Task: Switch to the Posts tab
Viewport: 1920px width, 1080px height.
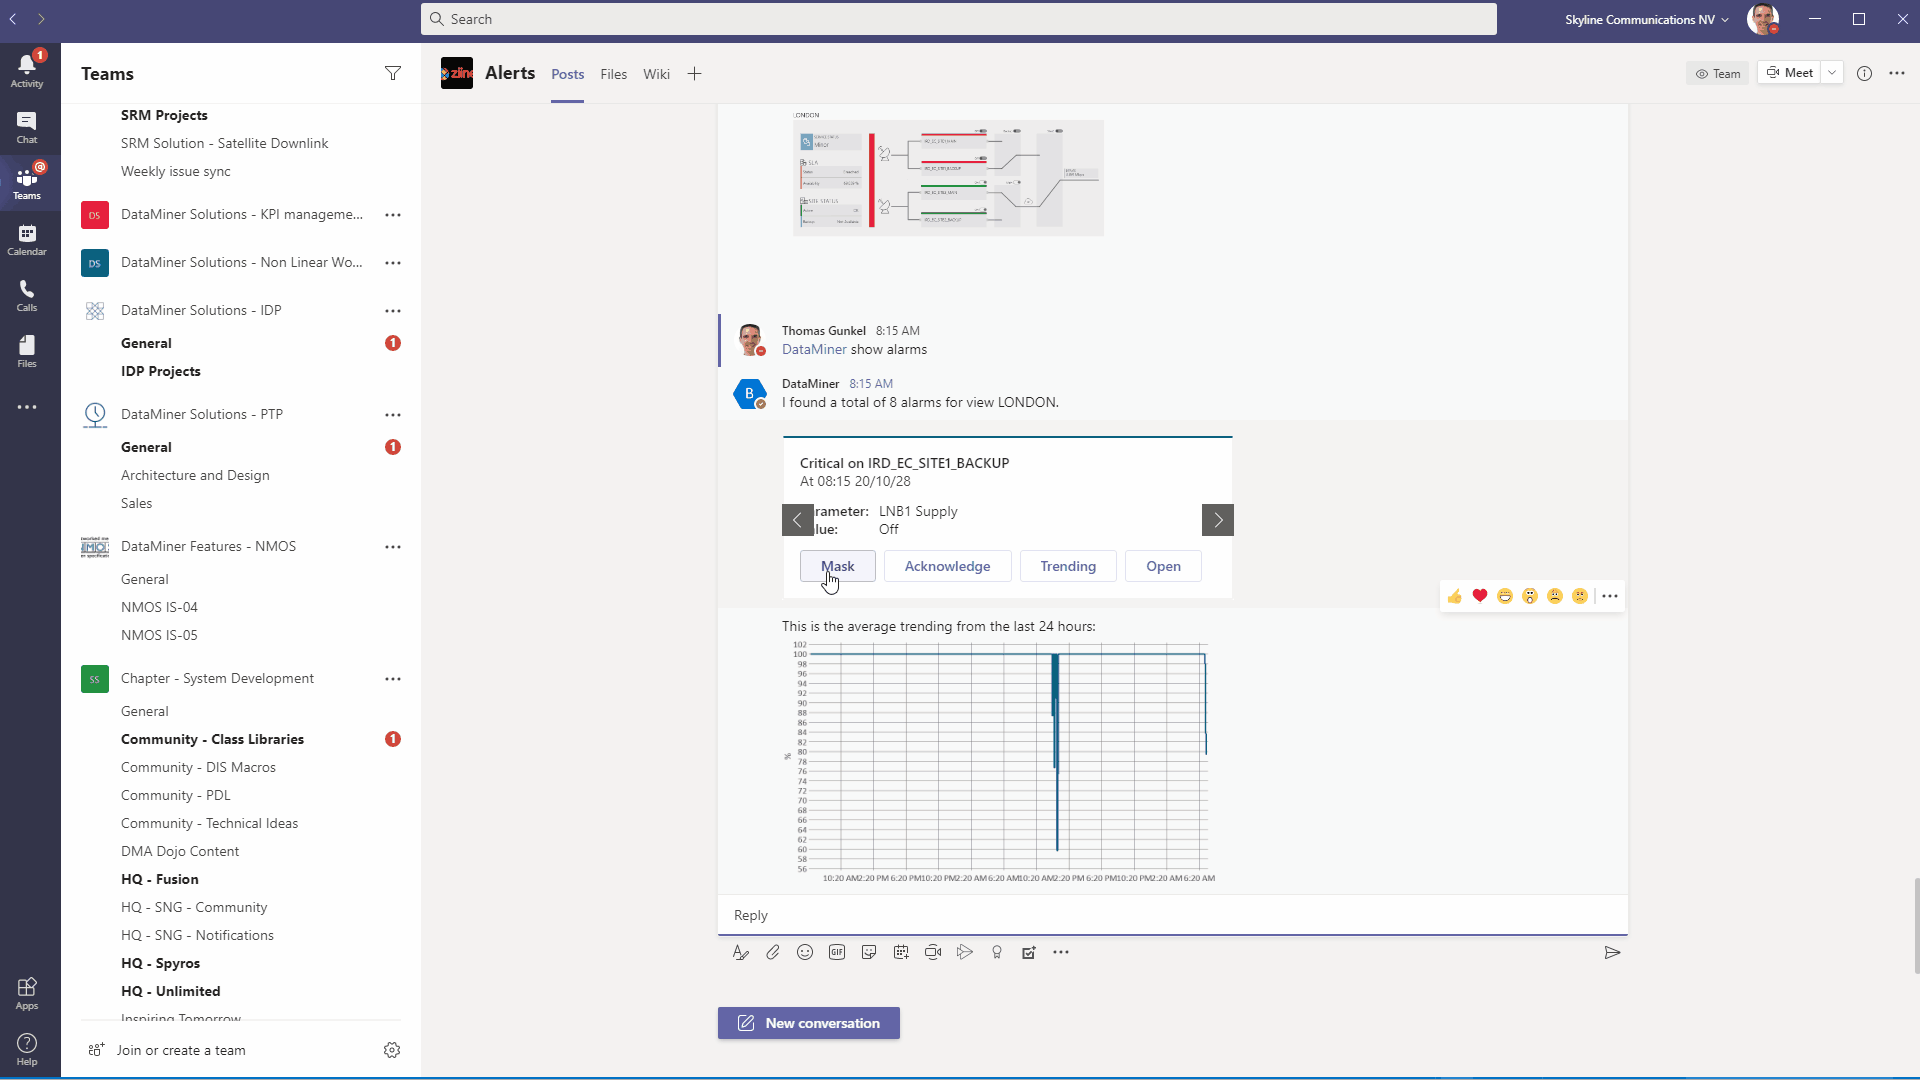Action: tap(568, 74)
